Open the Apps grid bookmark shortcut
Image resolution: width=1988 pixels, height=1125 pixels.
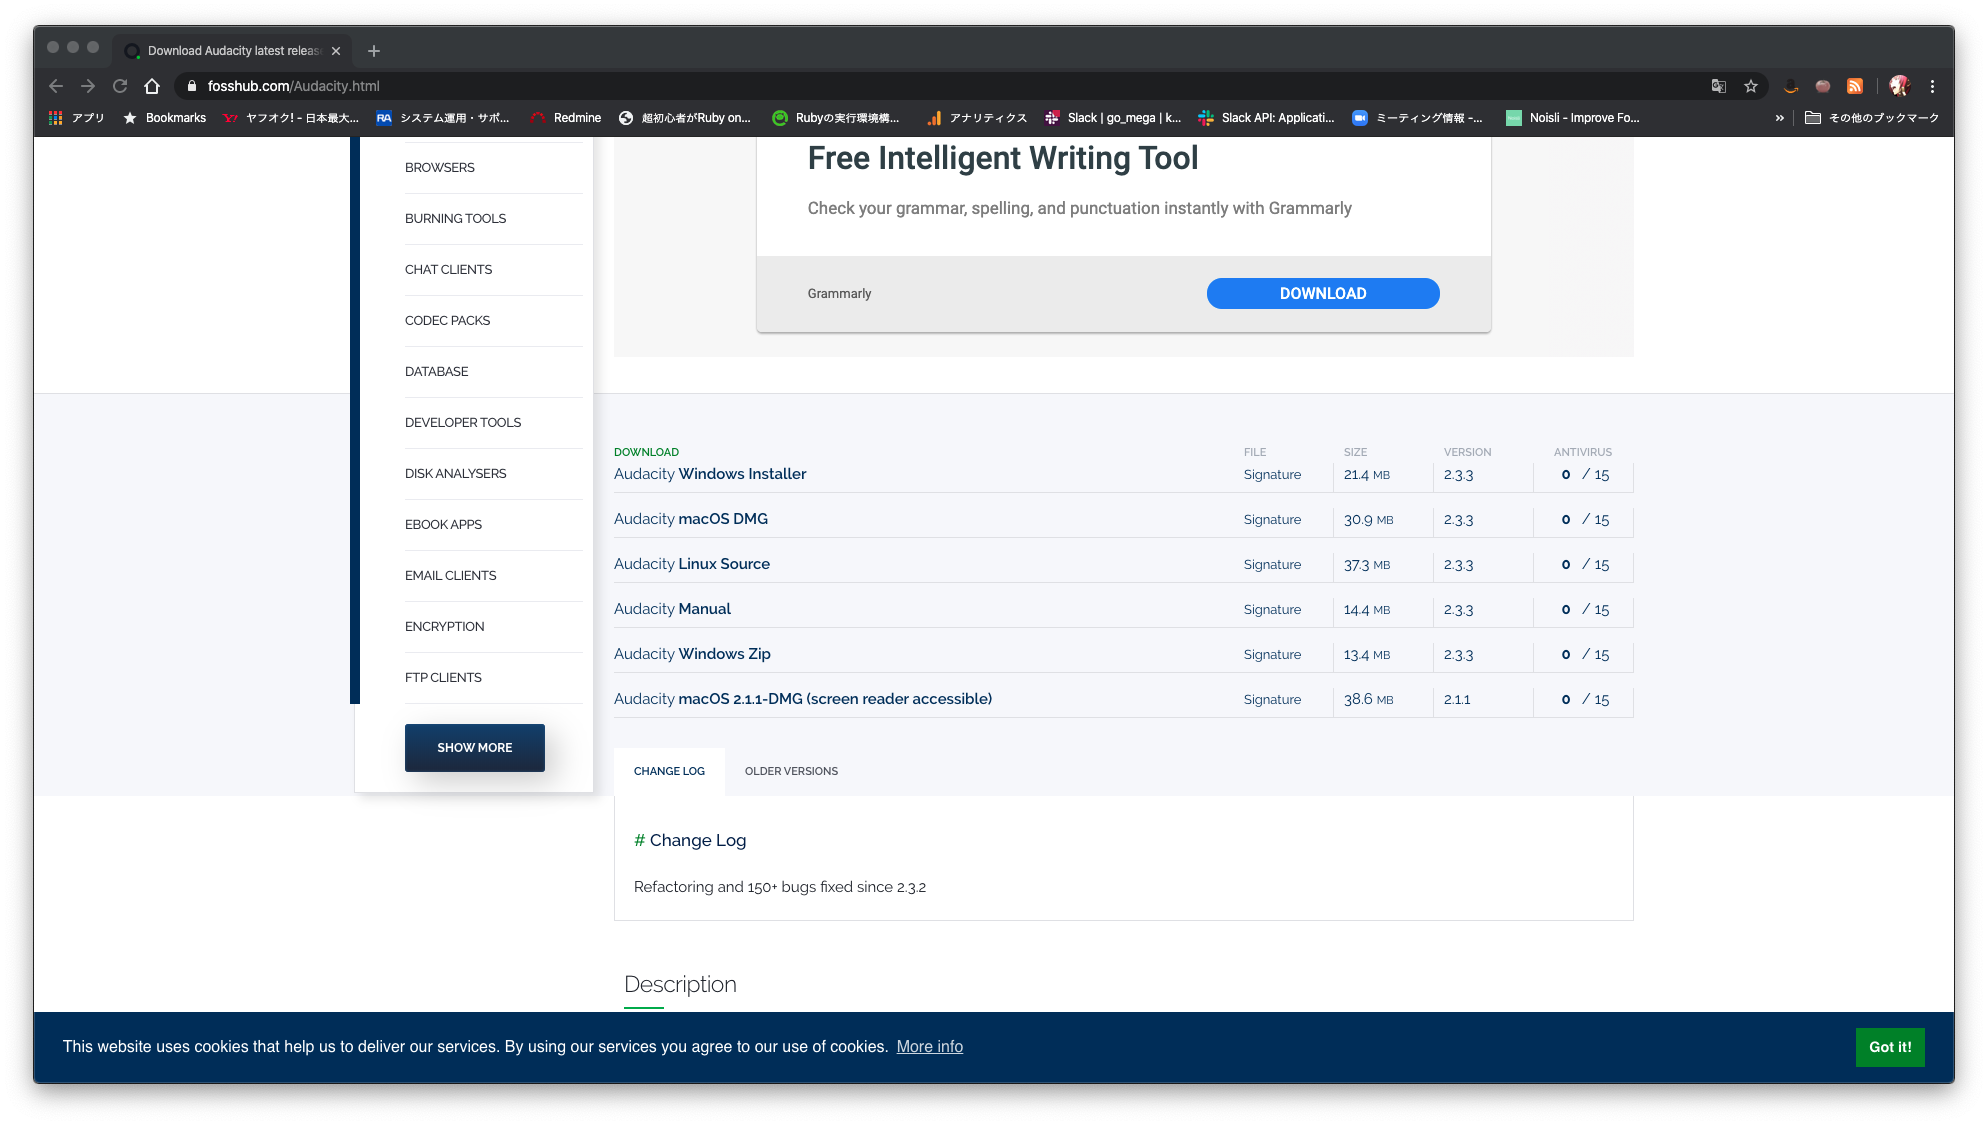click(77, 118)
